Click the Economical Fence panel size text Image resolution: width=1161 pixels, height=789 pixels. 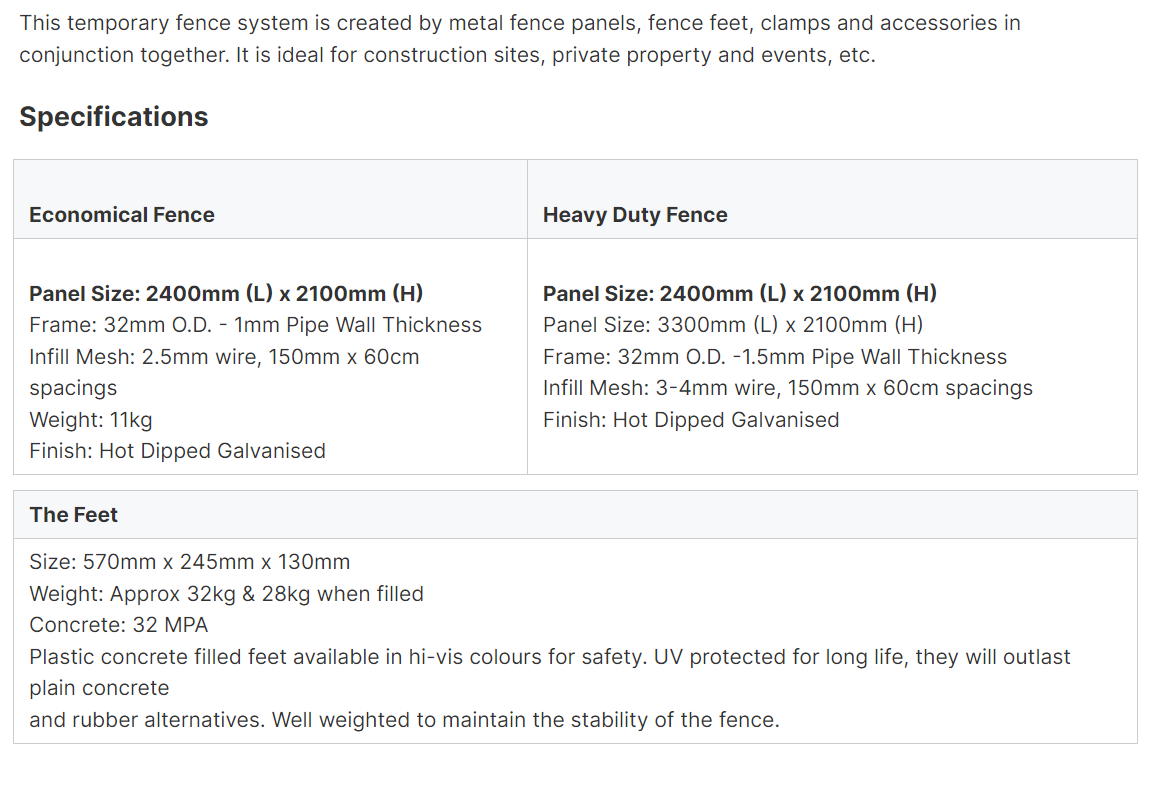(226, 294)
